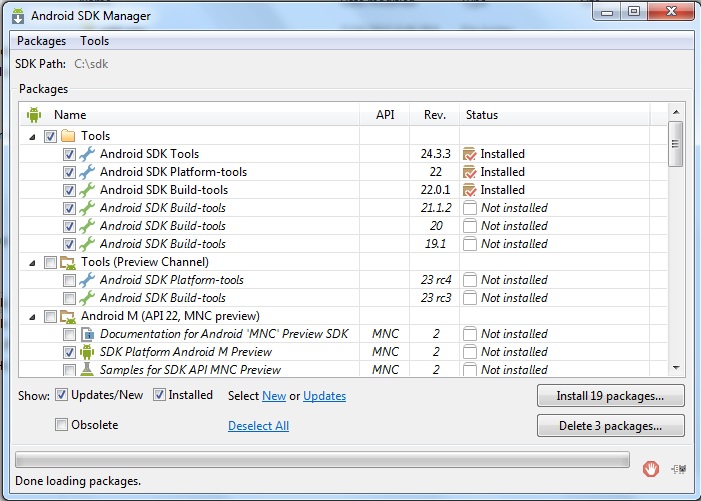Click the log window icon at bottom right
Image resolution: width=701 pixels, height=501 pixels.
click(x=680, y=467)
